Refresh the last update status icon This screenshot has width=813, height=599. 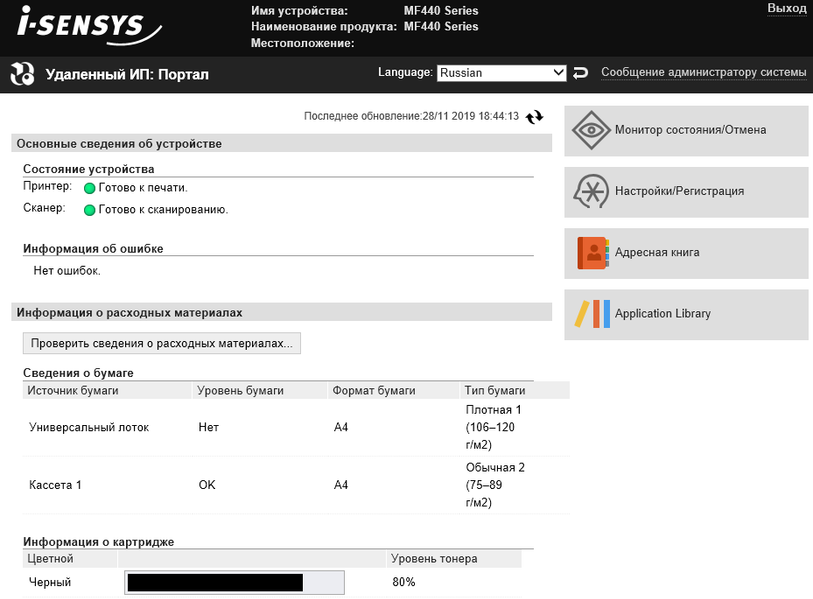click(535, 117)
